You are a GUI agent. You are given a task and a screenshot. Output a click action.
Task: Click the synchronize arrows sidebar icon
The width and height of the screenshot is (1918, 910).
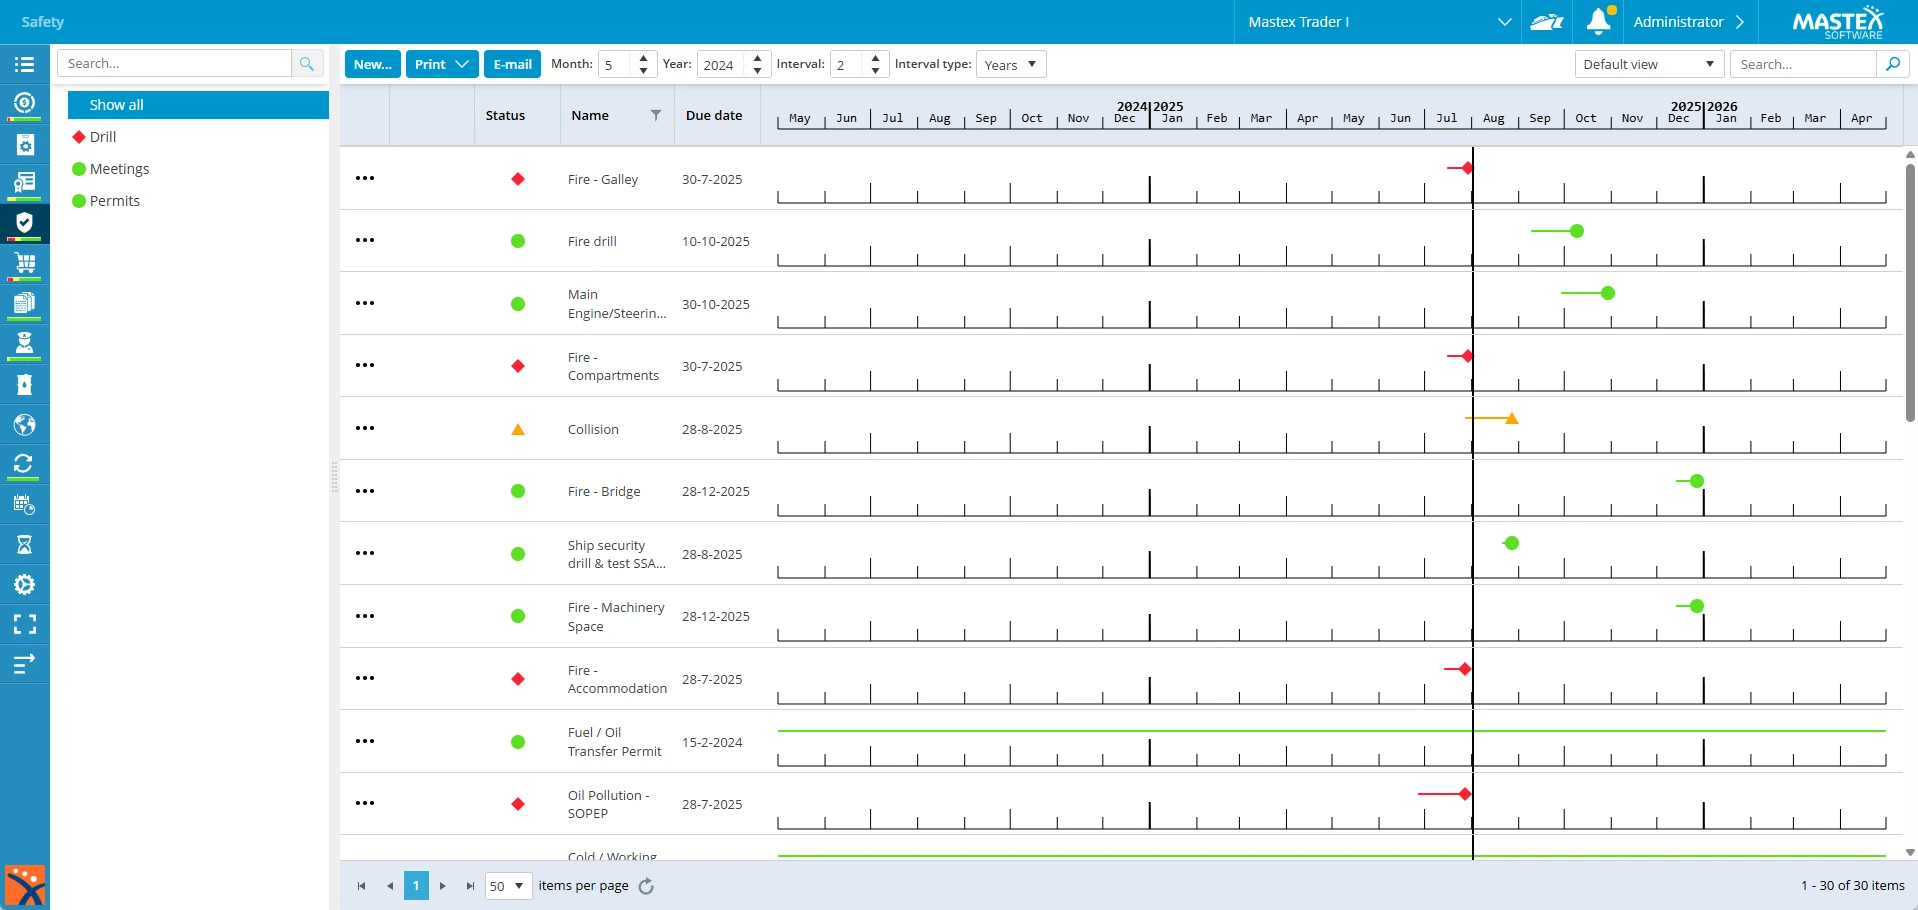click(24, 464)
